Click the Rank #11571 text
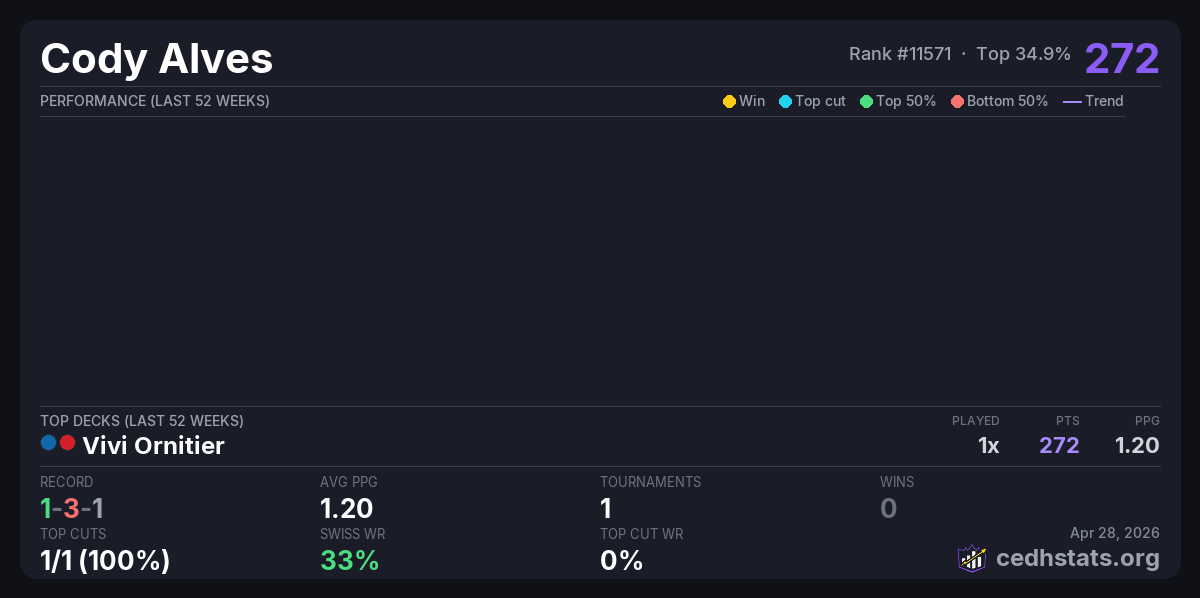The height and width of the screenshot is (598, 1200). click(x=900, y=54)
